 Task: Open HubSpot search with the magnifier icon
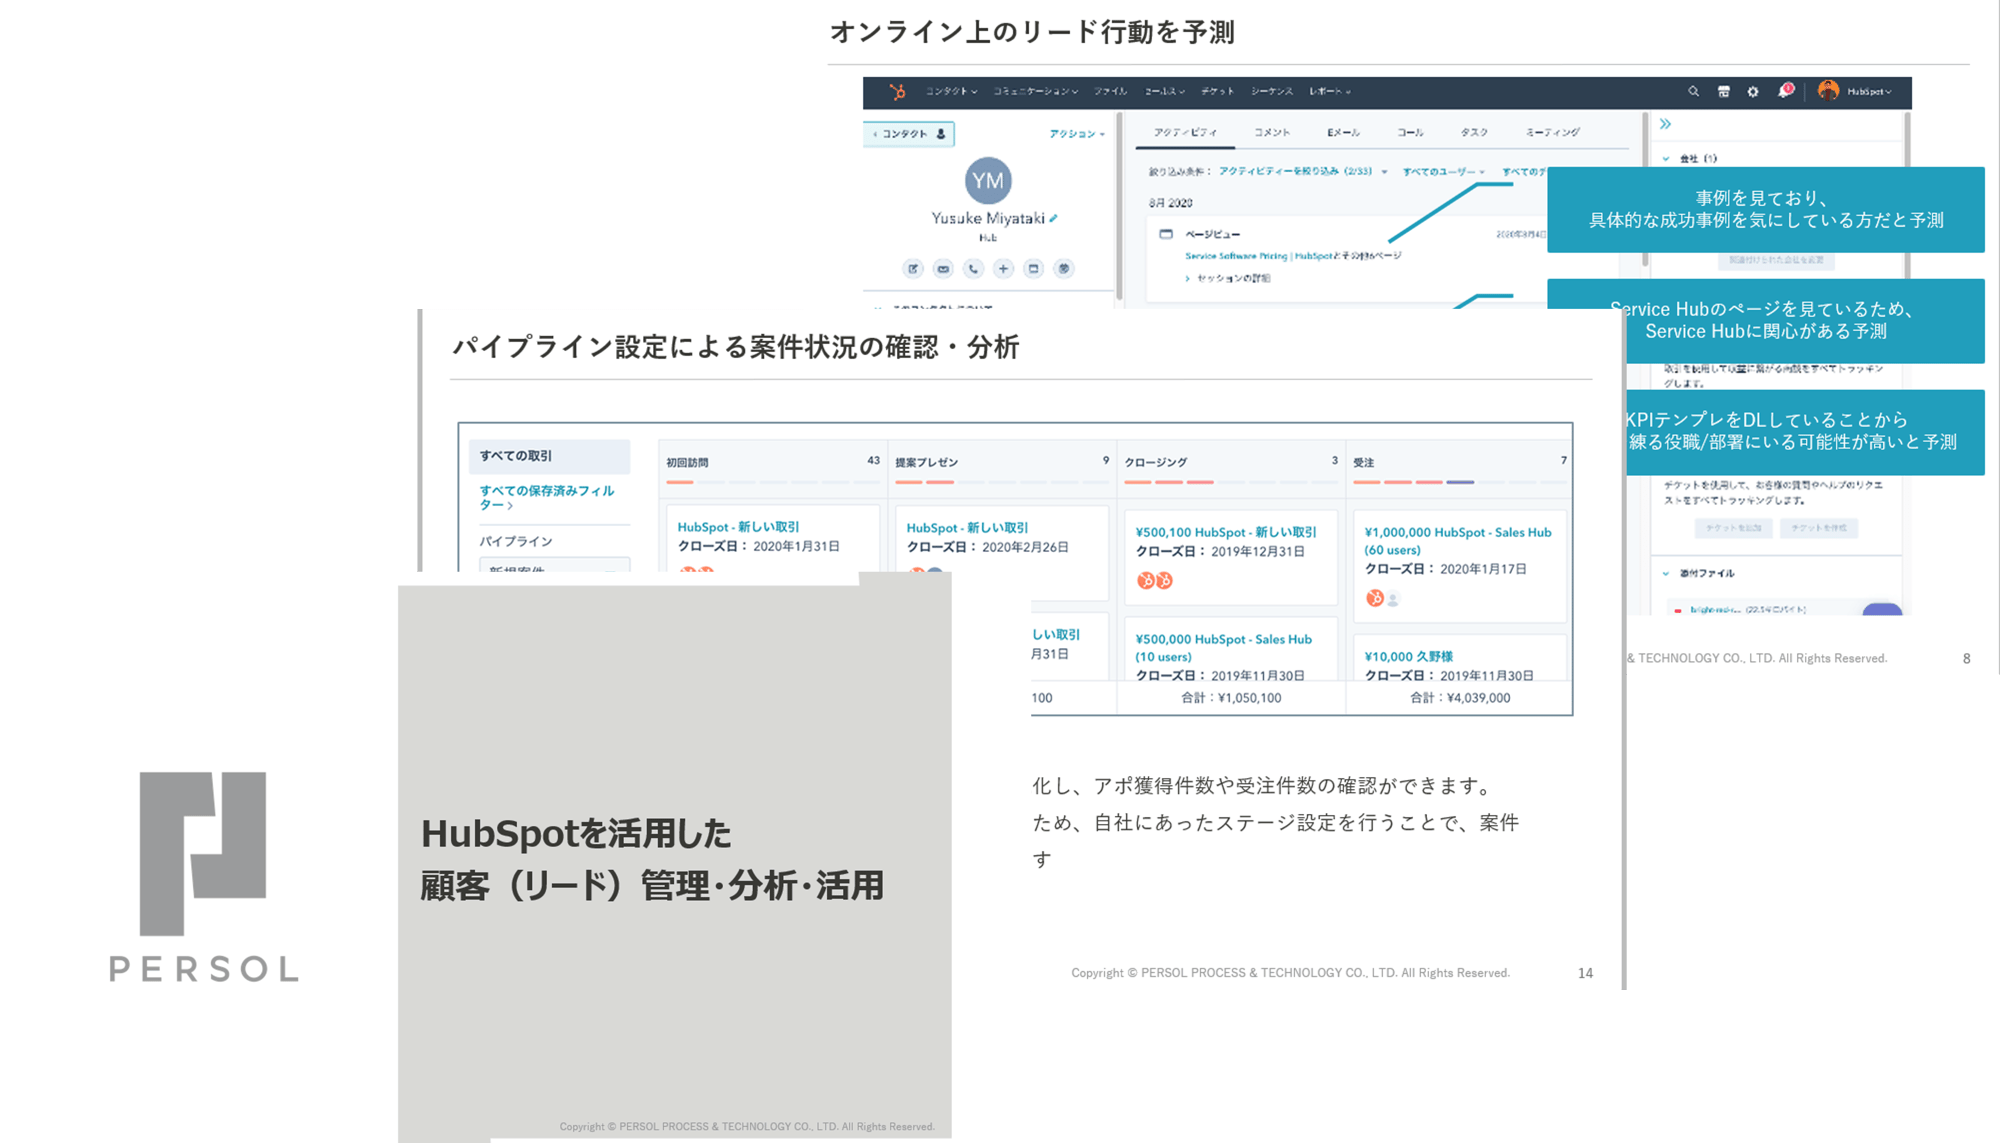pos(1694,91)
